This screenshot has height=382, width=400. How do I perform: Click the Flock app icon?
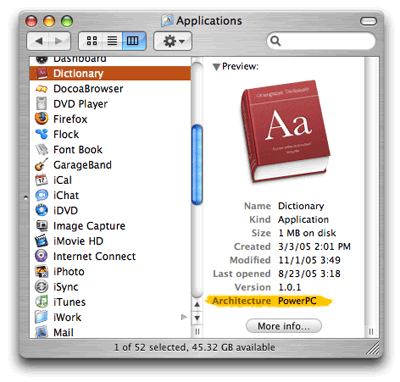[x=42, y=134]
